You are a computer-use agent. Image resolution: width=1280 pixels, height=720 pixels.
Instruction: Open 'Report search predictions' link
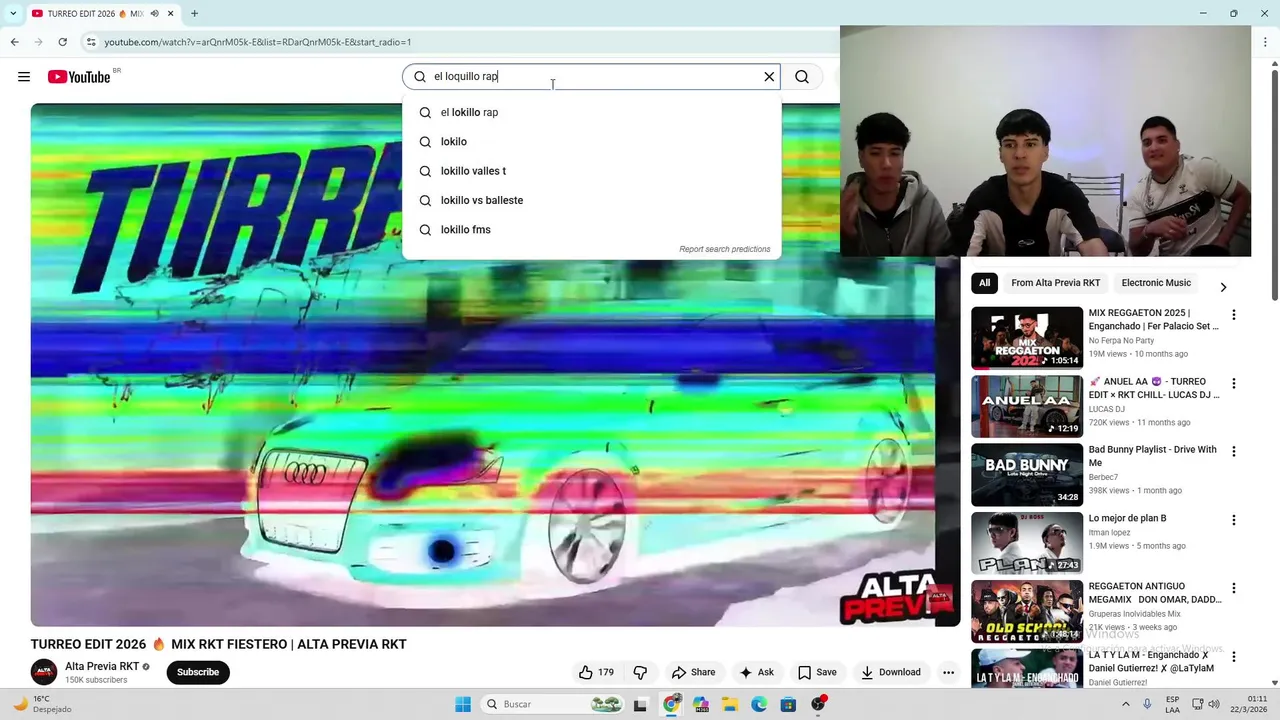coord(724,249)
